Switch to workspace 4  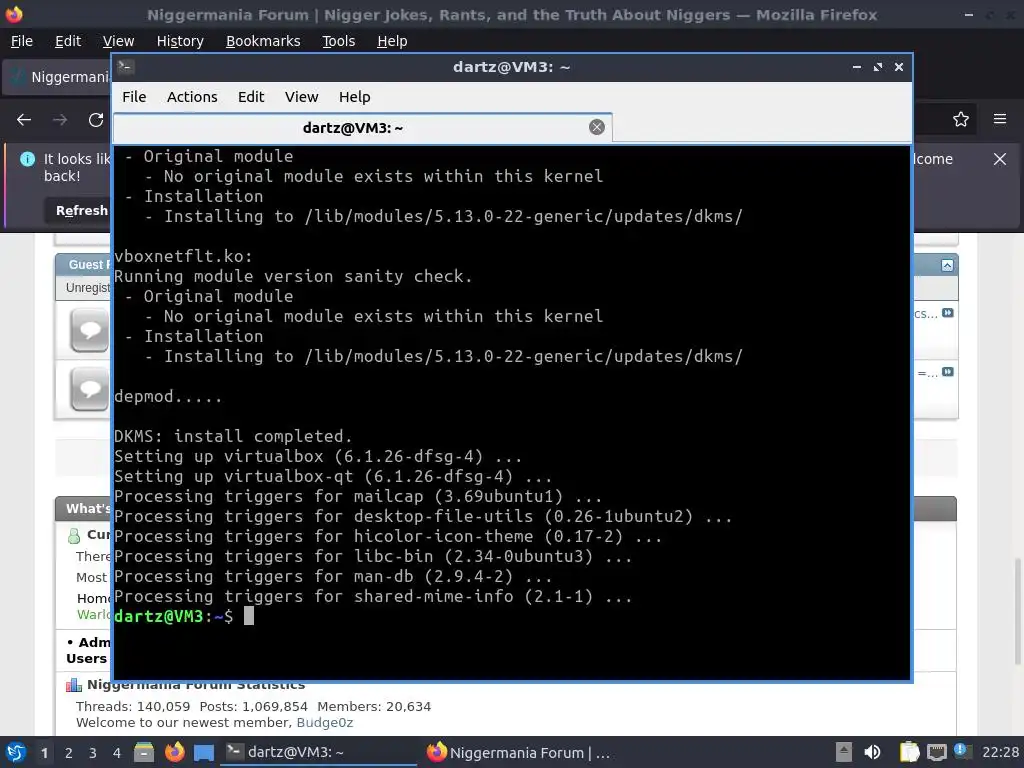coord(117,753)
